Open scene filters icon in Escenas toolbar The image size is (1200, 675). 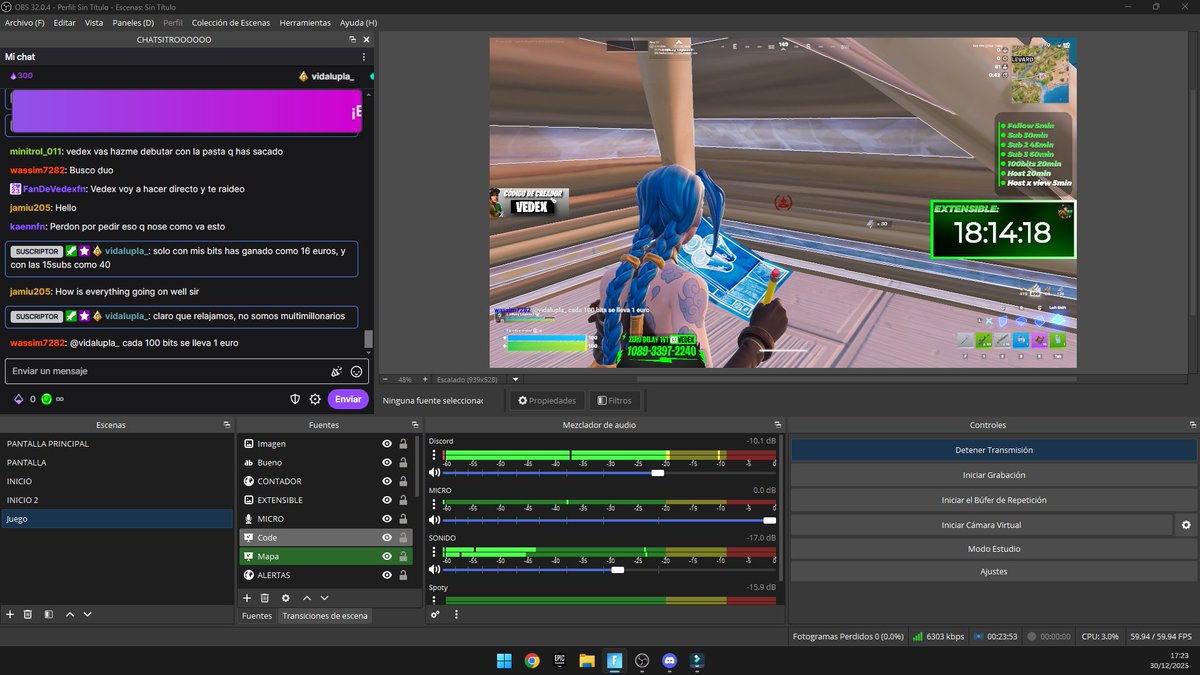click(48, 614)
